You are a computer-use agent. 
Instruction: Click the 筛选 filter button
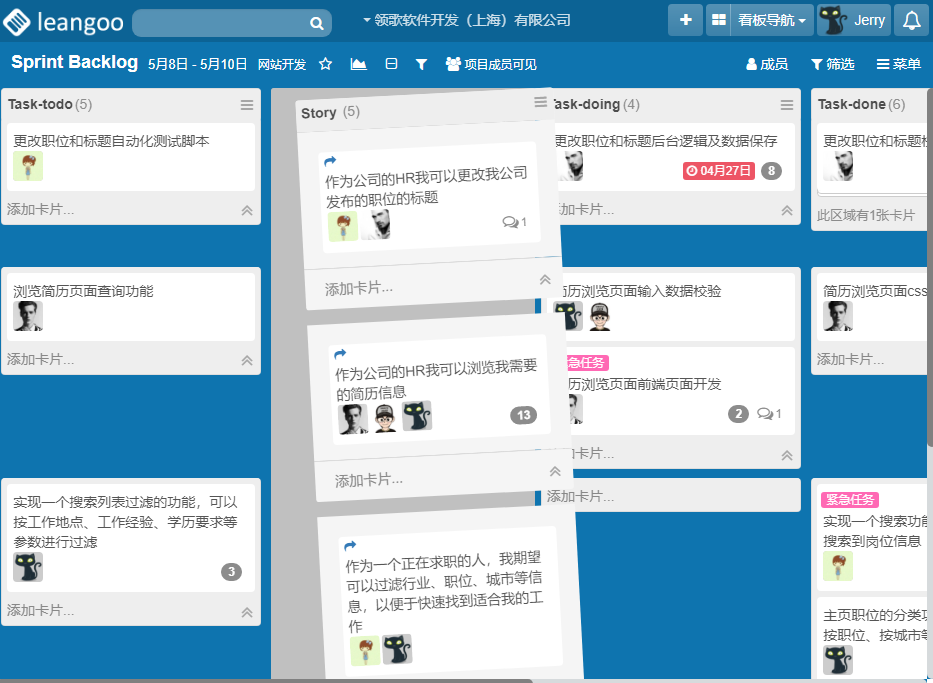pyautogui.click(x=832, y=64)
